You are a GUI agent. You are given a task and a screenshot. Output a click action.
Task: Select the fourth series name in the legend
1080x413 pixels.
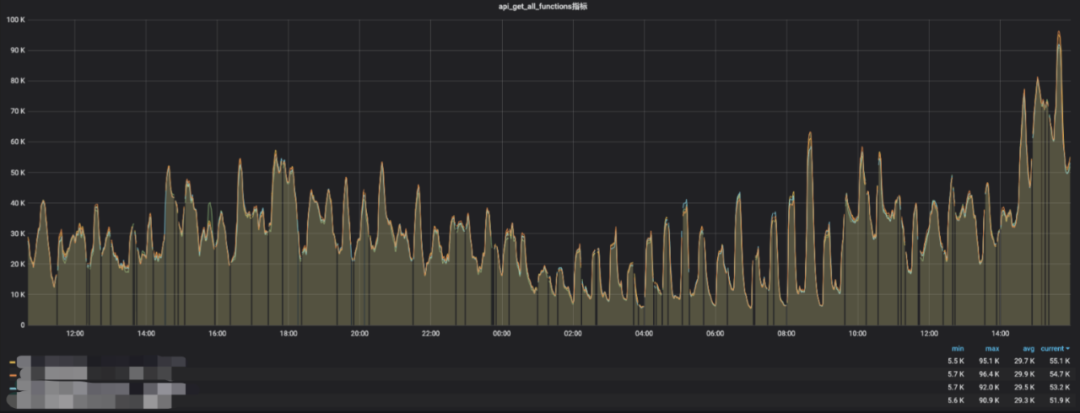[90, 401]
